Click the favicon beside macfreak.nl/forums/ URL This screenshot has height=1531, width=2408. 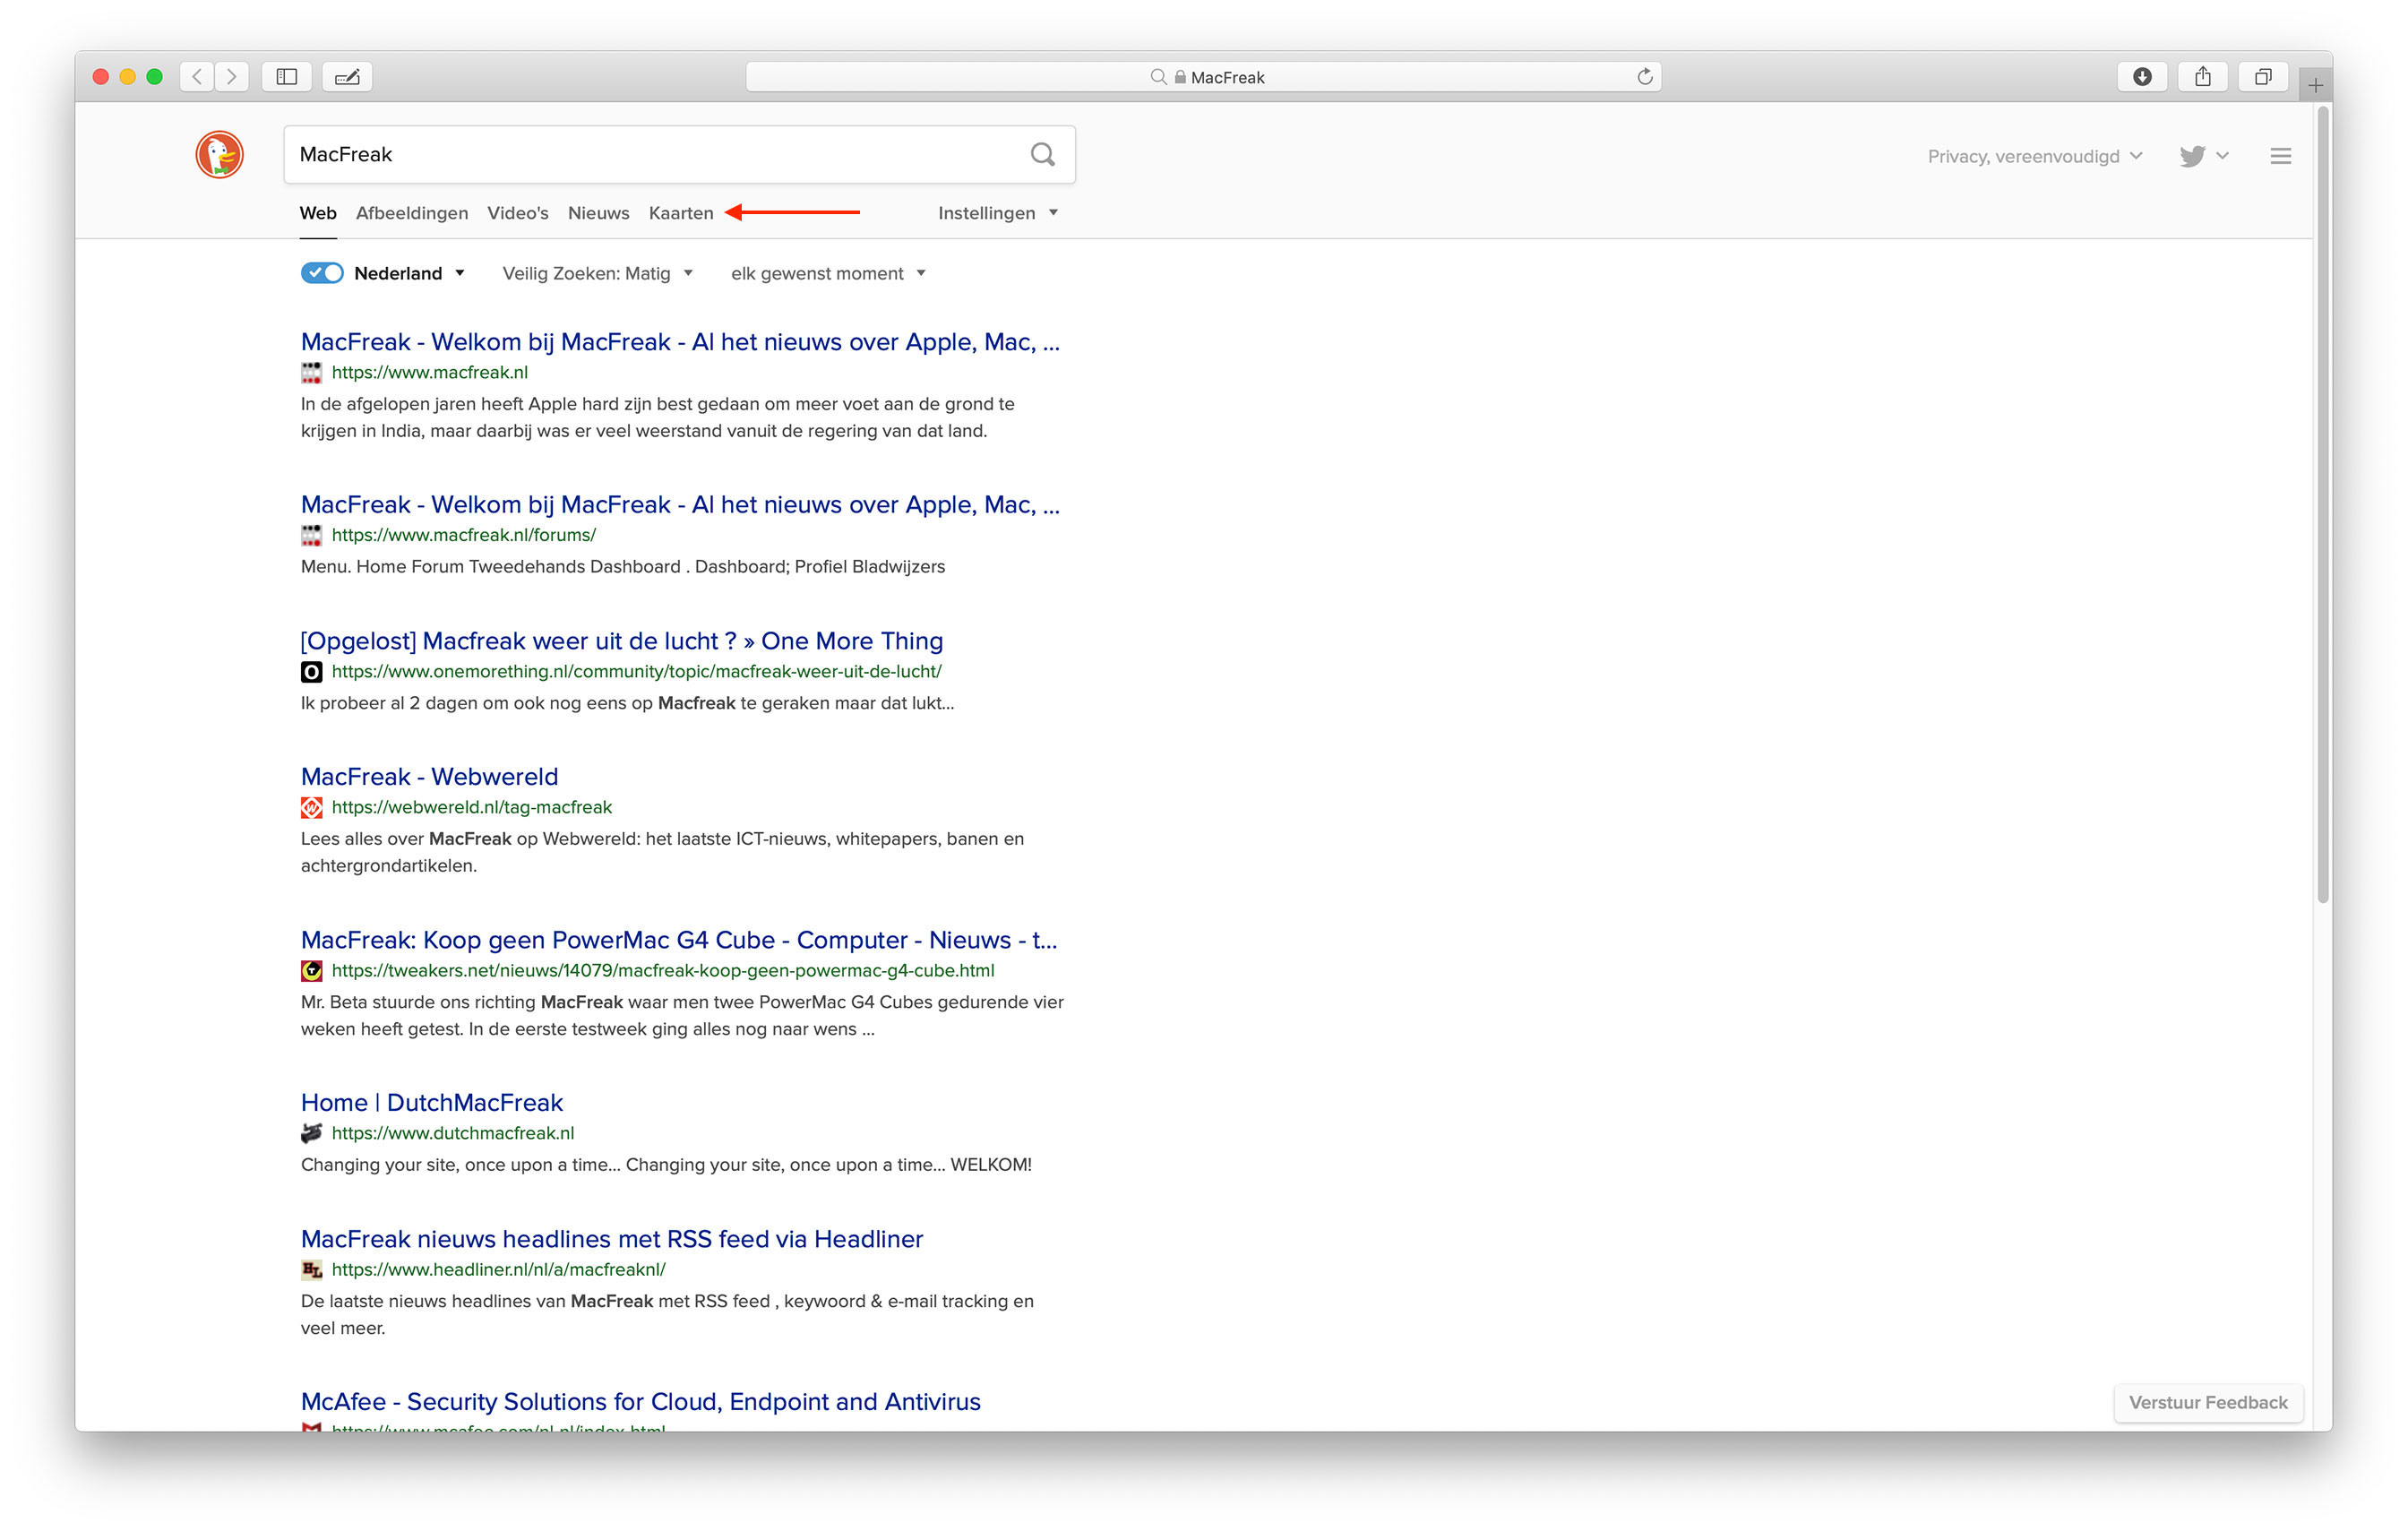click(312, 535)
